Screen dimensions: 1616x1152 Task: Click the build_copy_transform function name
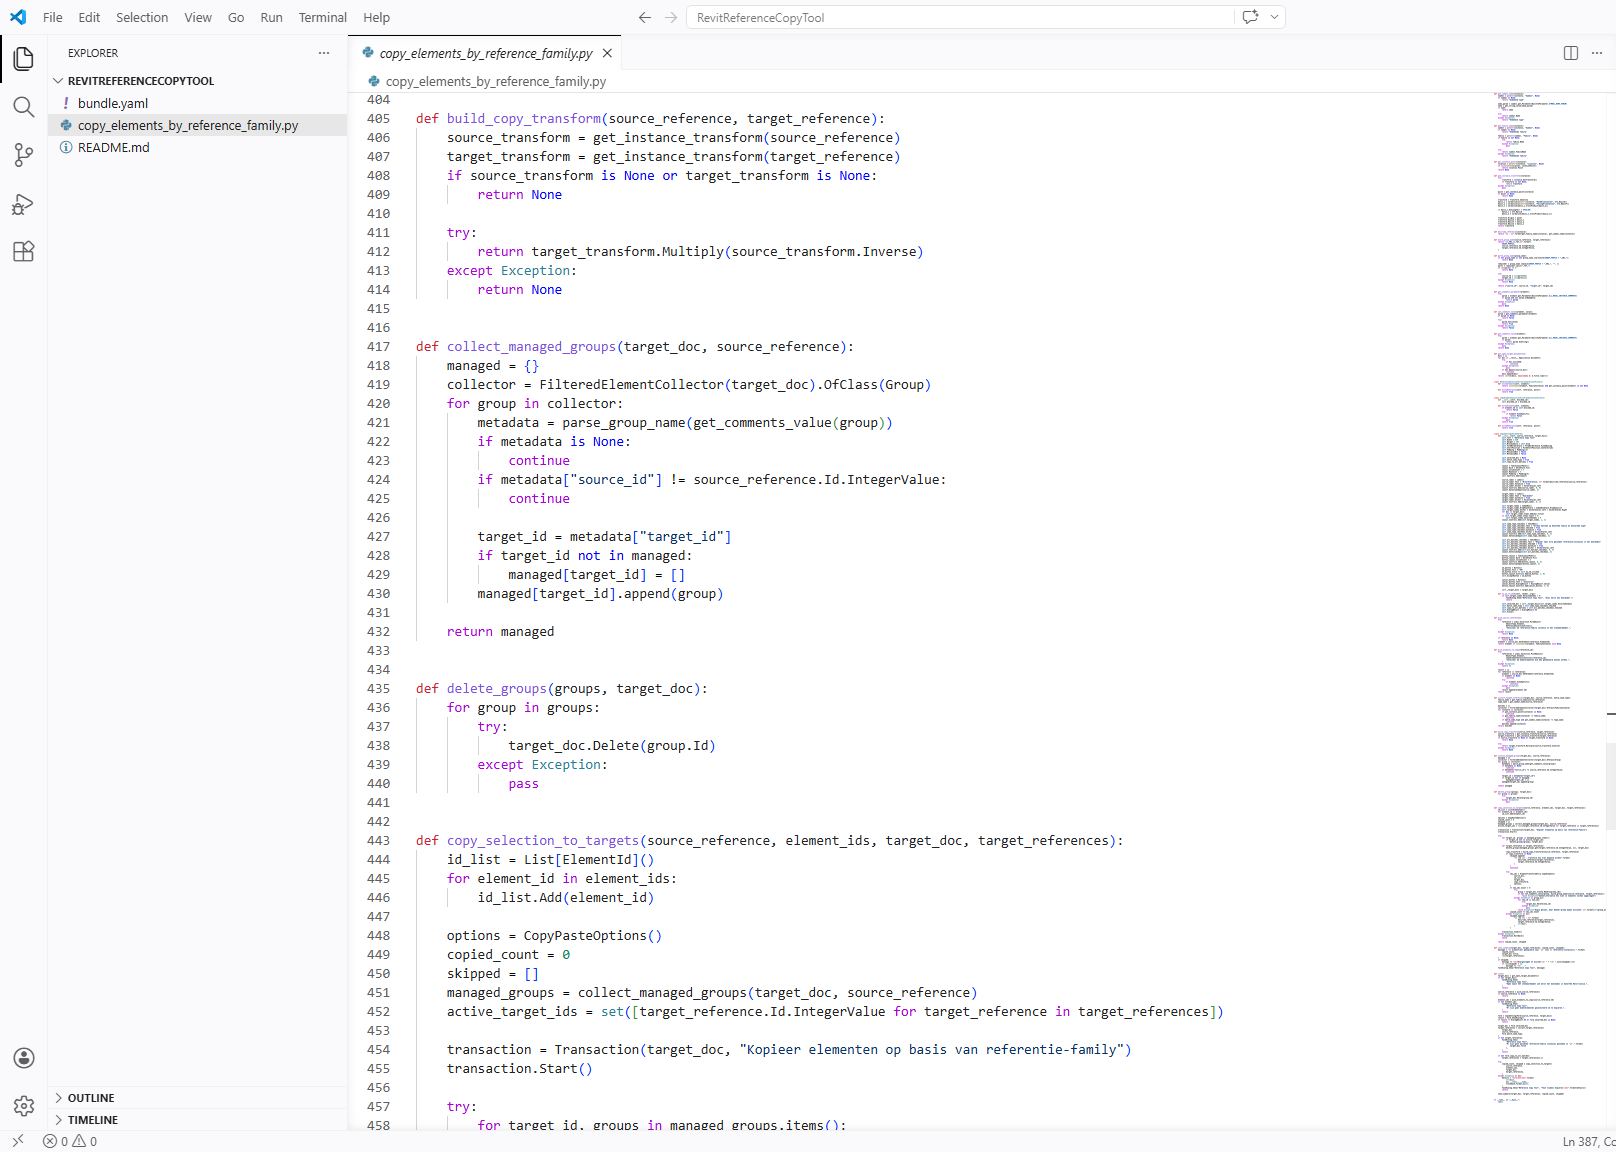point(524,119)
